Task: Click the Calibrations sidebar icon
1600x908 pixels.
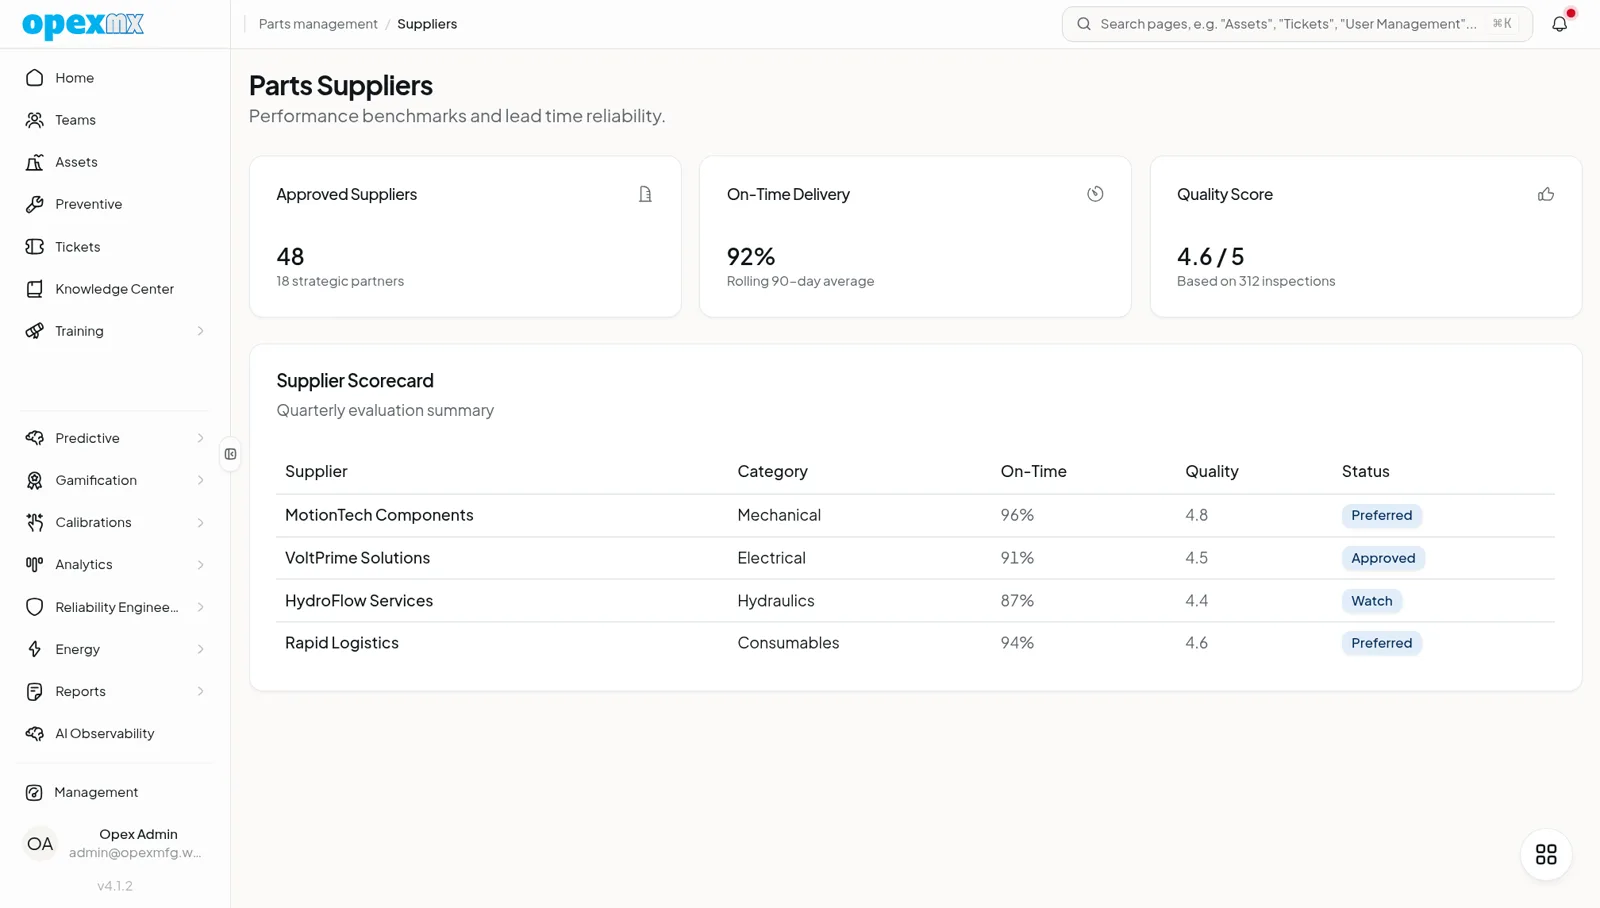Action: coord(35,522)
